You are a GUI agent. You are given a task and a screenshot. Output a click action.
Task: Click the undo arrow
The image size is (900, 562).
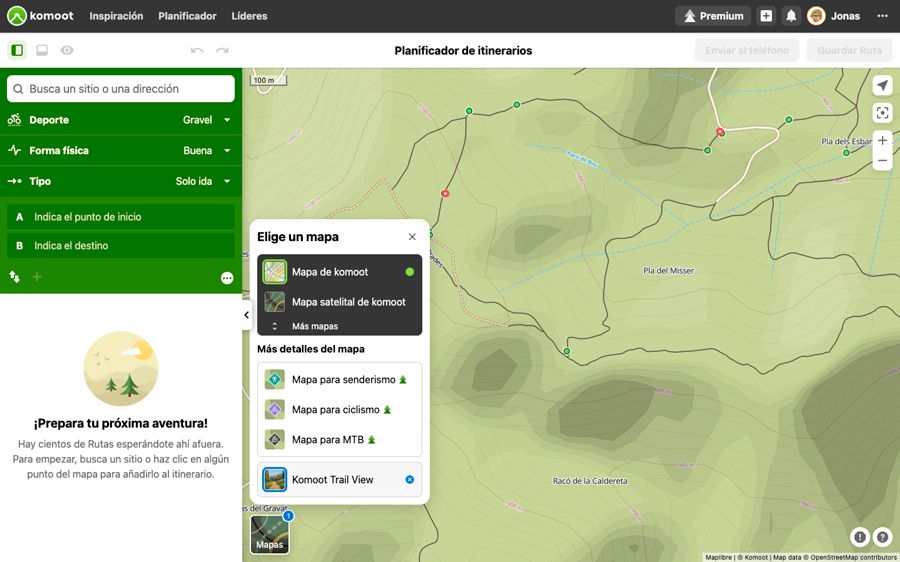click(x=197, y=51)
